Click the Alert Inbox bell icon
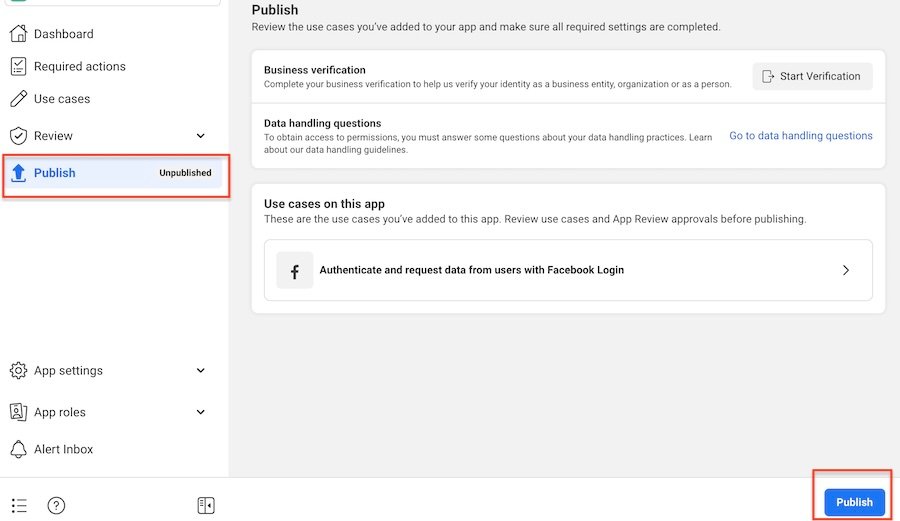 click(18, 449)
